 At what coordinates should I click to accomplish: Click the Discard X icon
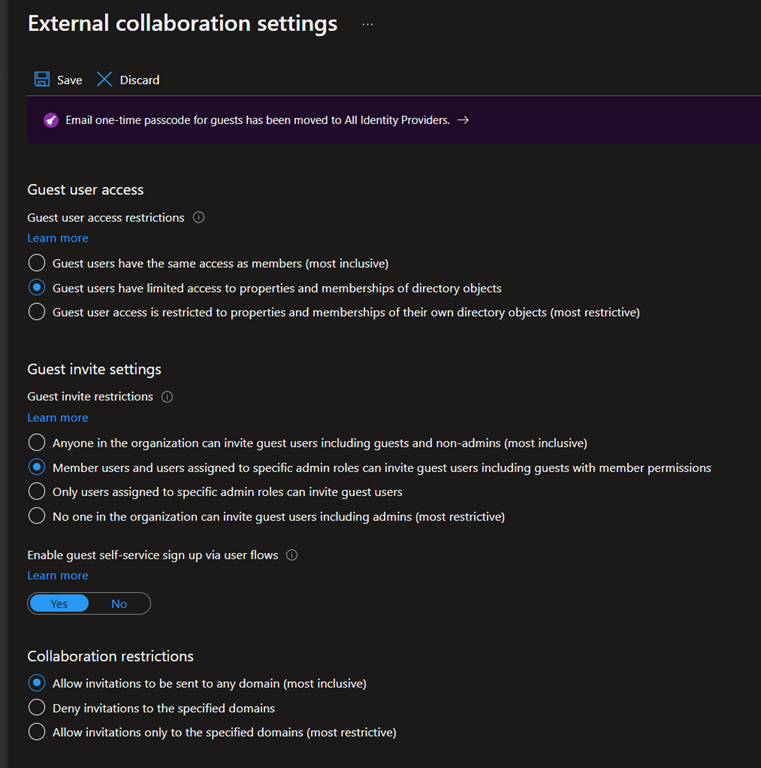coord(104,80)
